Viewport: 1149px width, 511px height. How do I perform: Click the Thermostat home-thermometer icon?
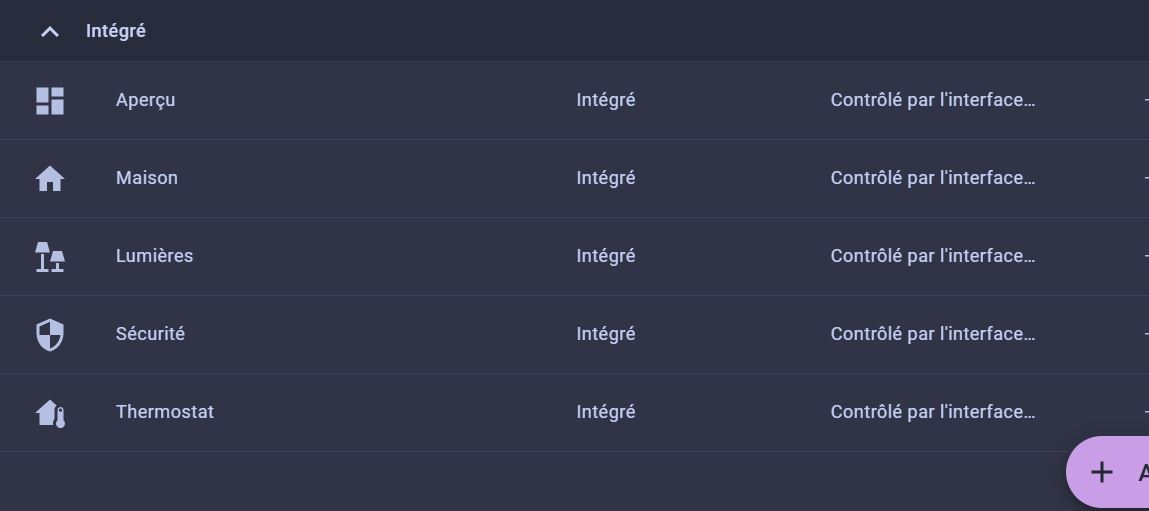click(x=50, y=412)
